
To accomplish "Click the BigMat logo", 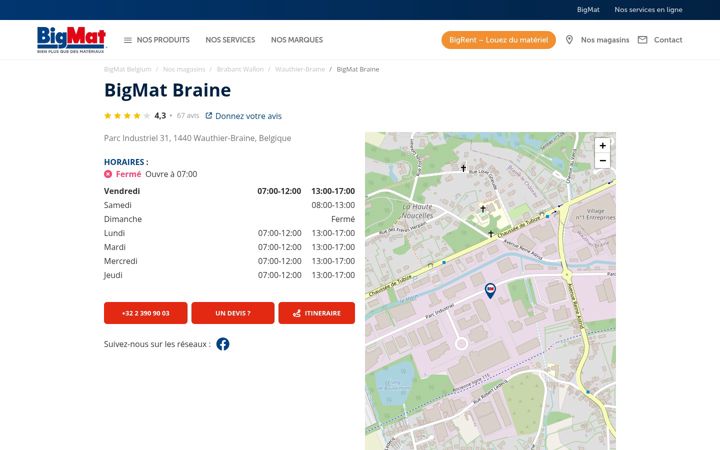I will coord(72,39).
